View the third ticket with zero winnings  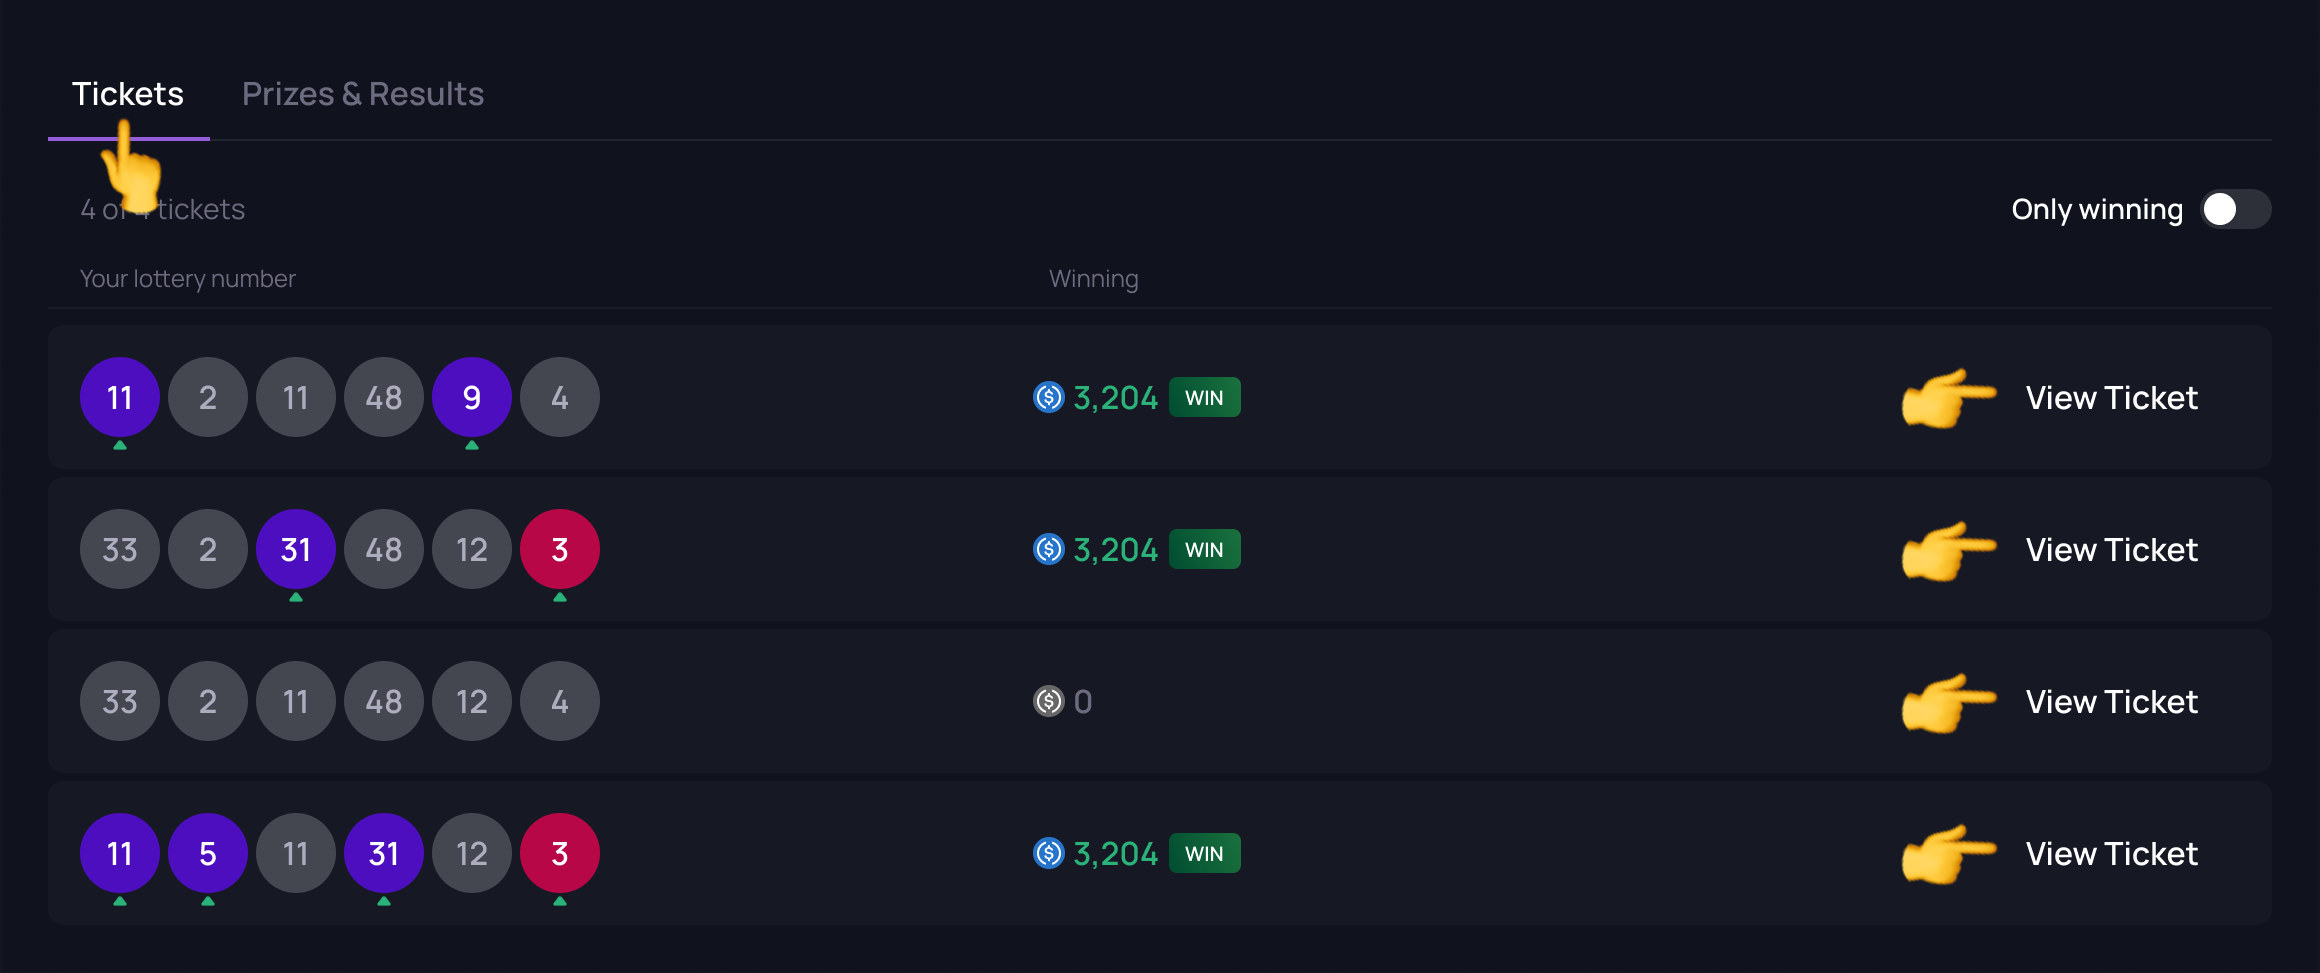(2111, 702)
